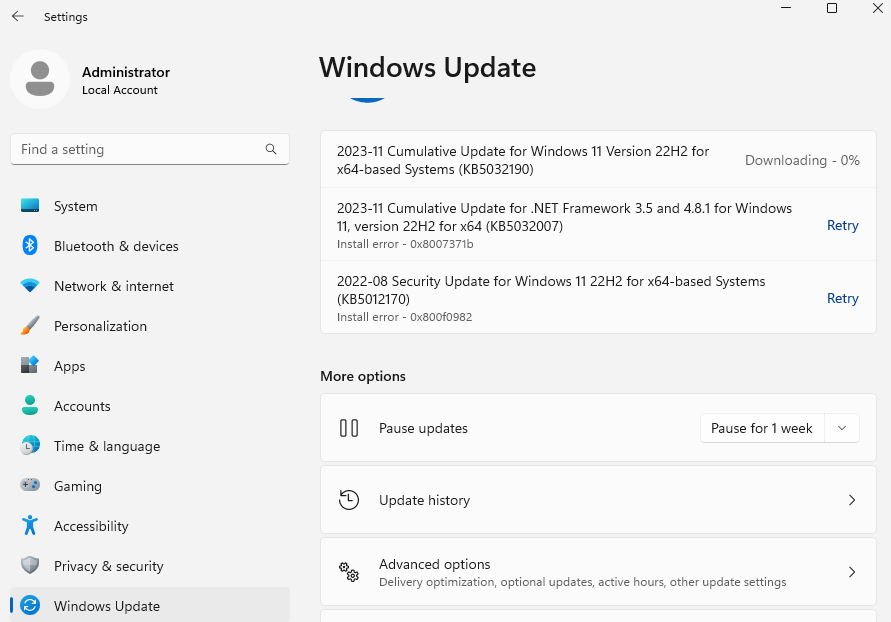Click Pause for 1 week
891x622 pixels.
click(762, 427)
